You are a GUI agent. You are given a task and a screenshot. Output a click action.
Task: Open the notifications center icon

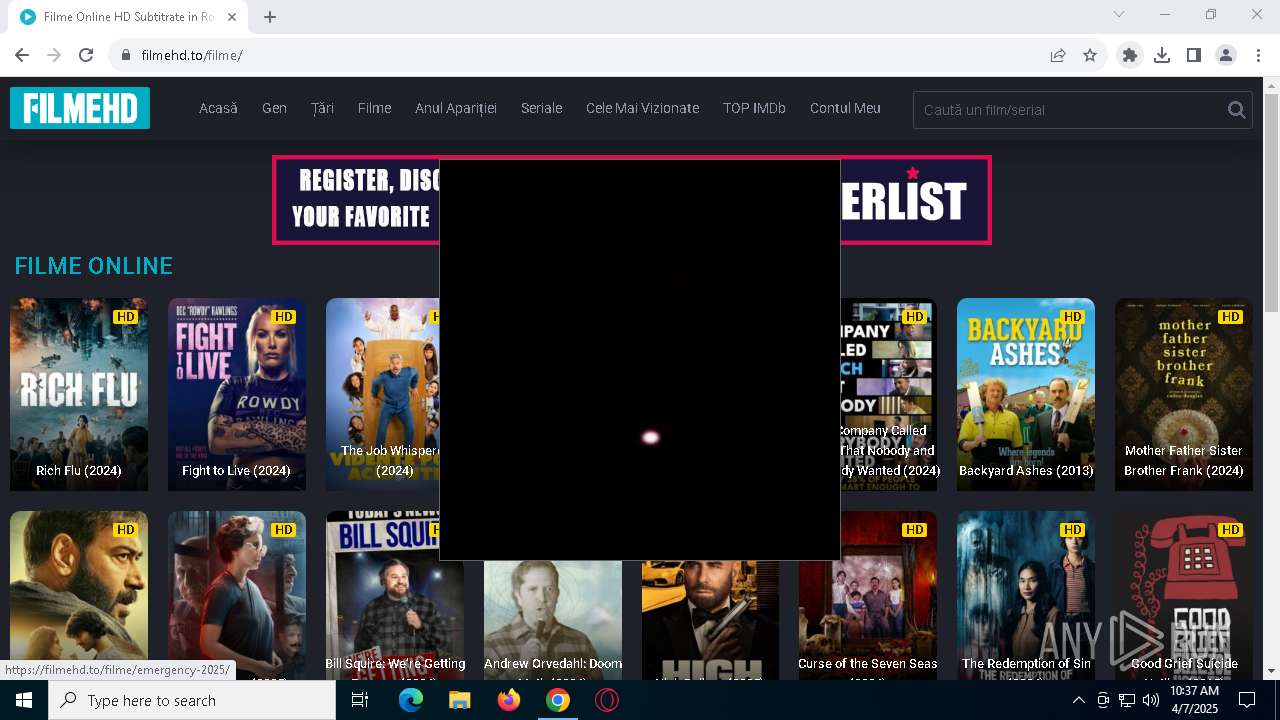[x=1247, y=700]
